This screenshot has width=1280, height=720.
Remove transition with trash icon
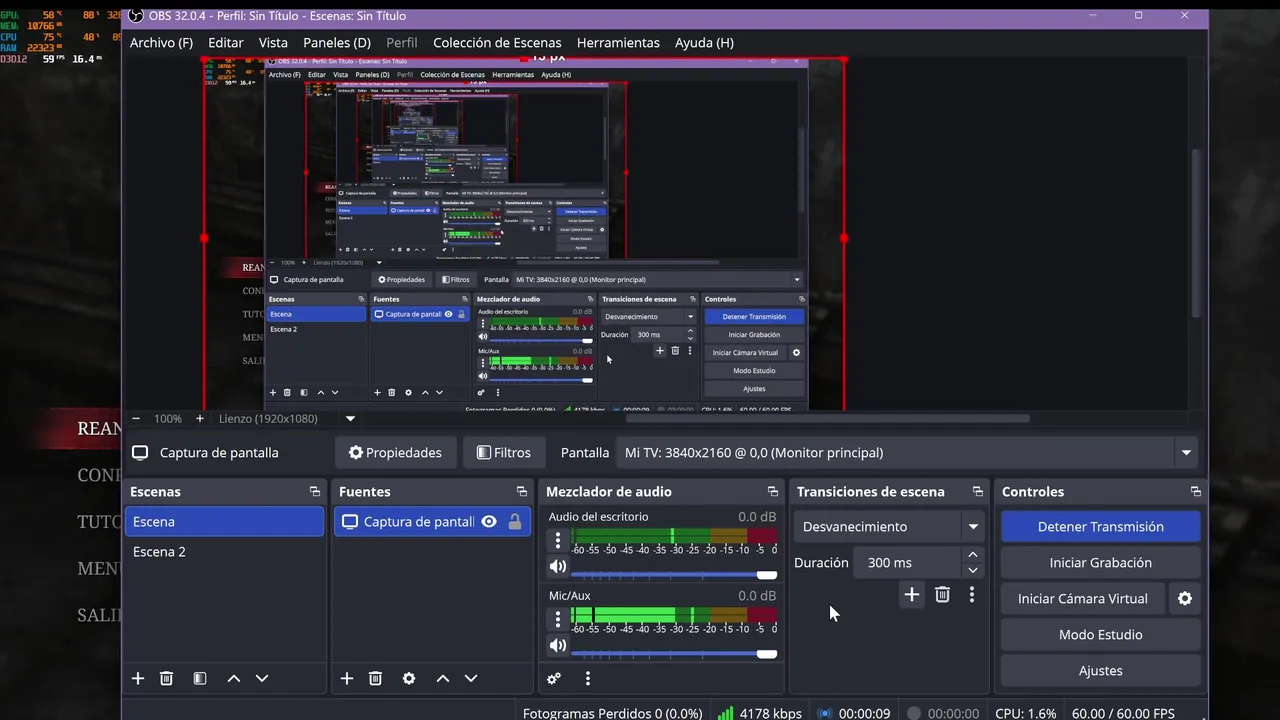(x=942, y=595)
